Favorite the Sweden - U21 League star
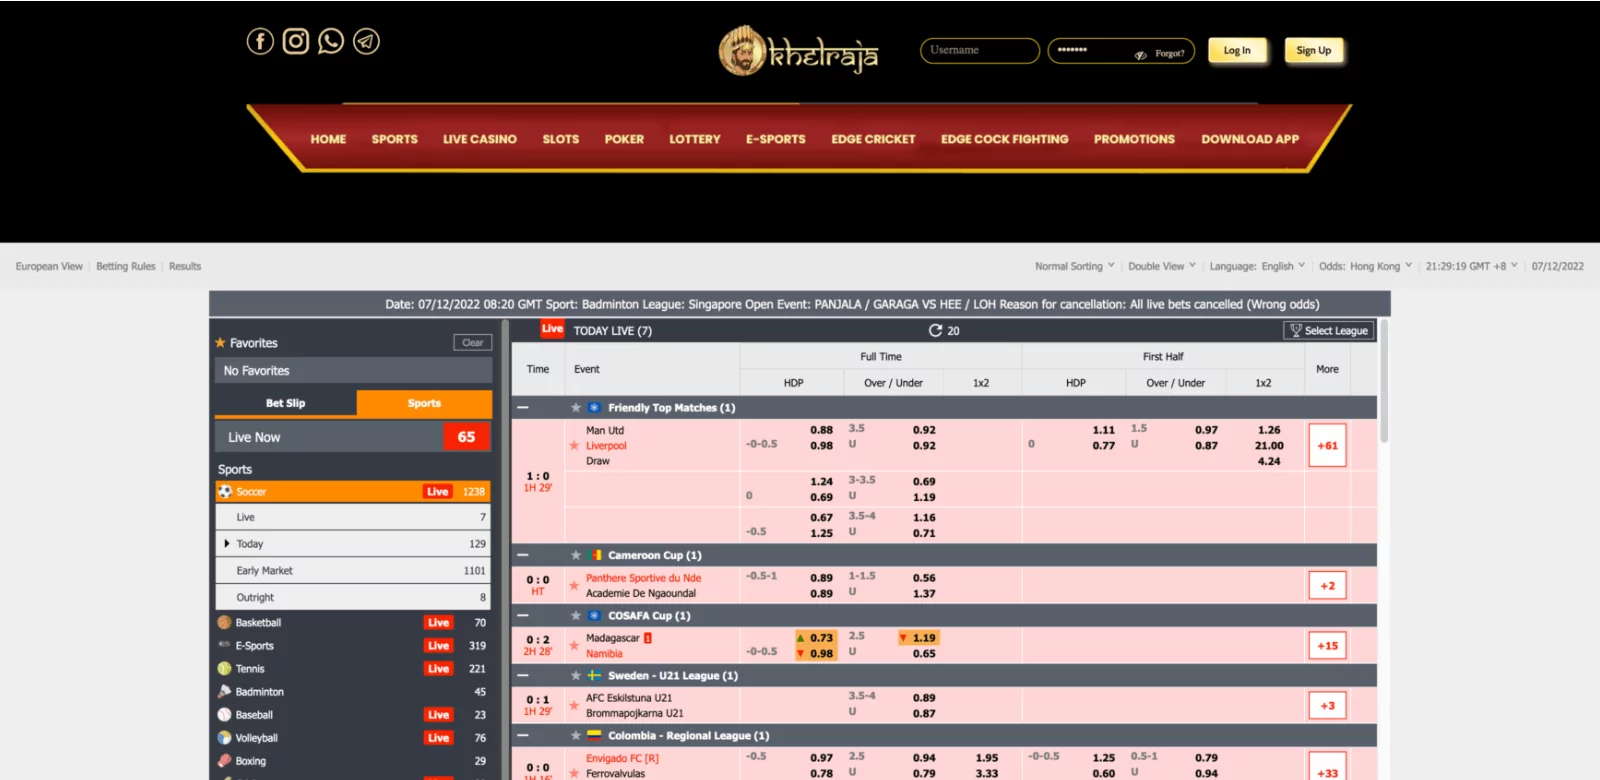 576,675
